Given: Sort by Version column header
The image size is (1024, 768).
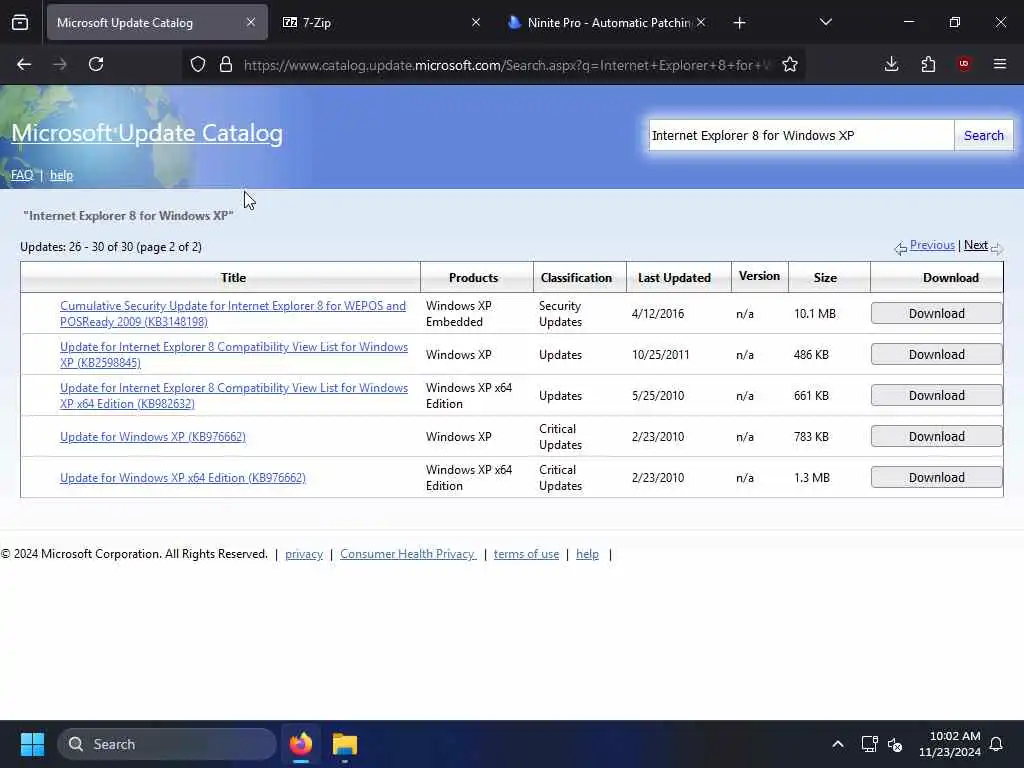Looking at the screenshot, I should click(759, 276).
